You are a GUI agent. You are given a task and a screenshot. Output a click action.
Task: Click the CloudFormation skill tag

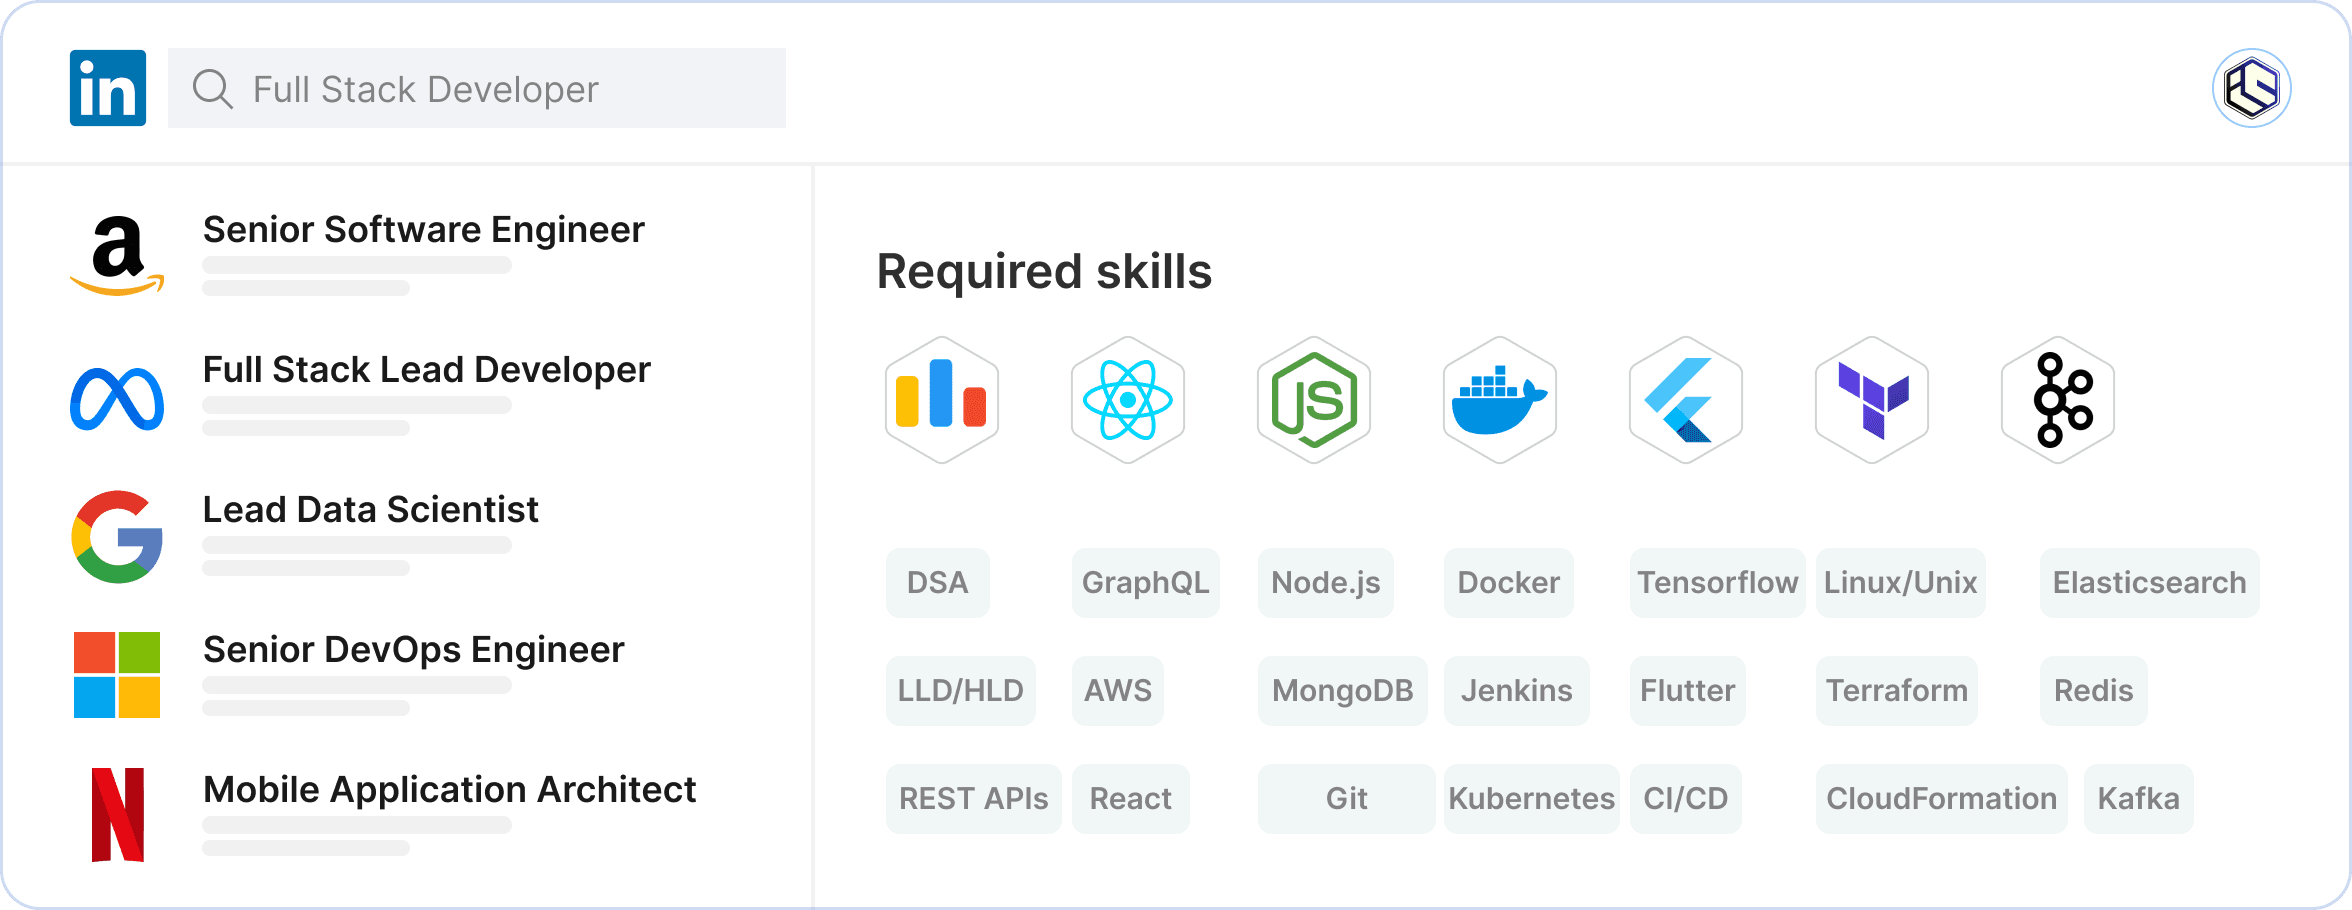(x=1942, y=799)
